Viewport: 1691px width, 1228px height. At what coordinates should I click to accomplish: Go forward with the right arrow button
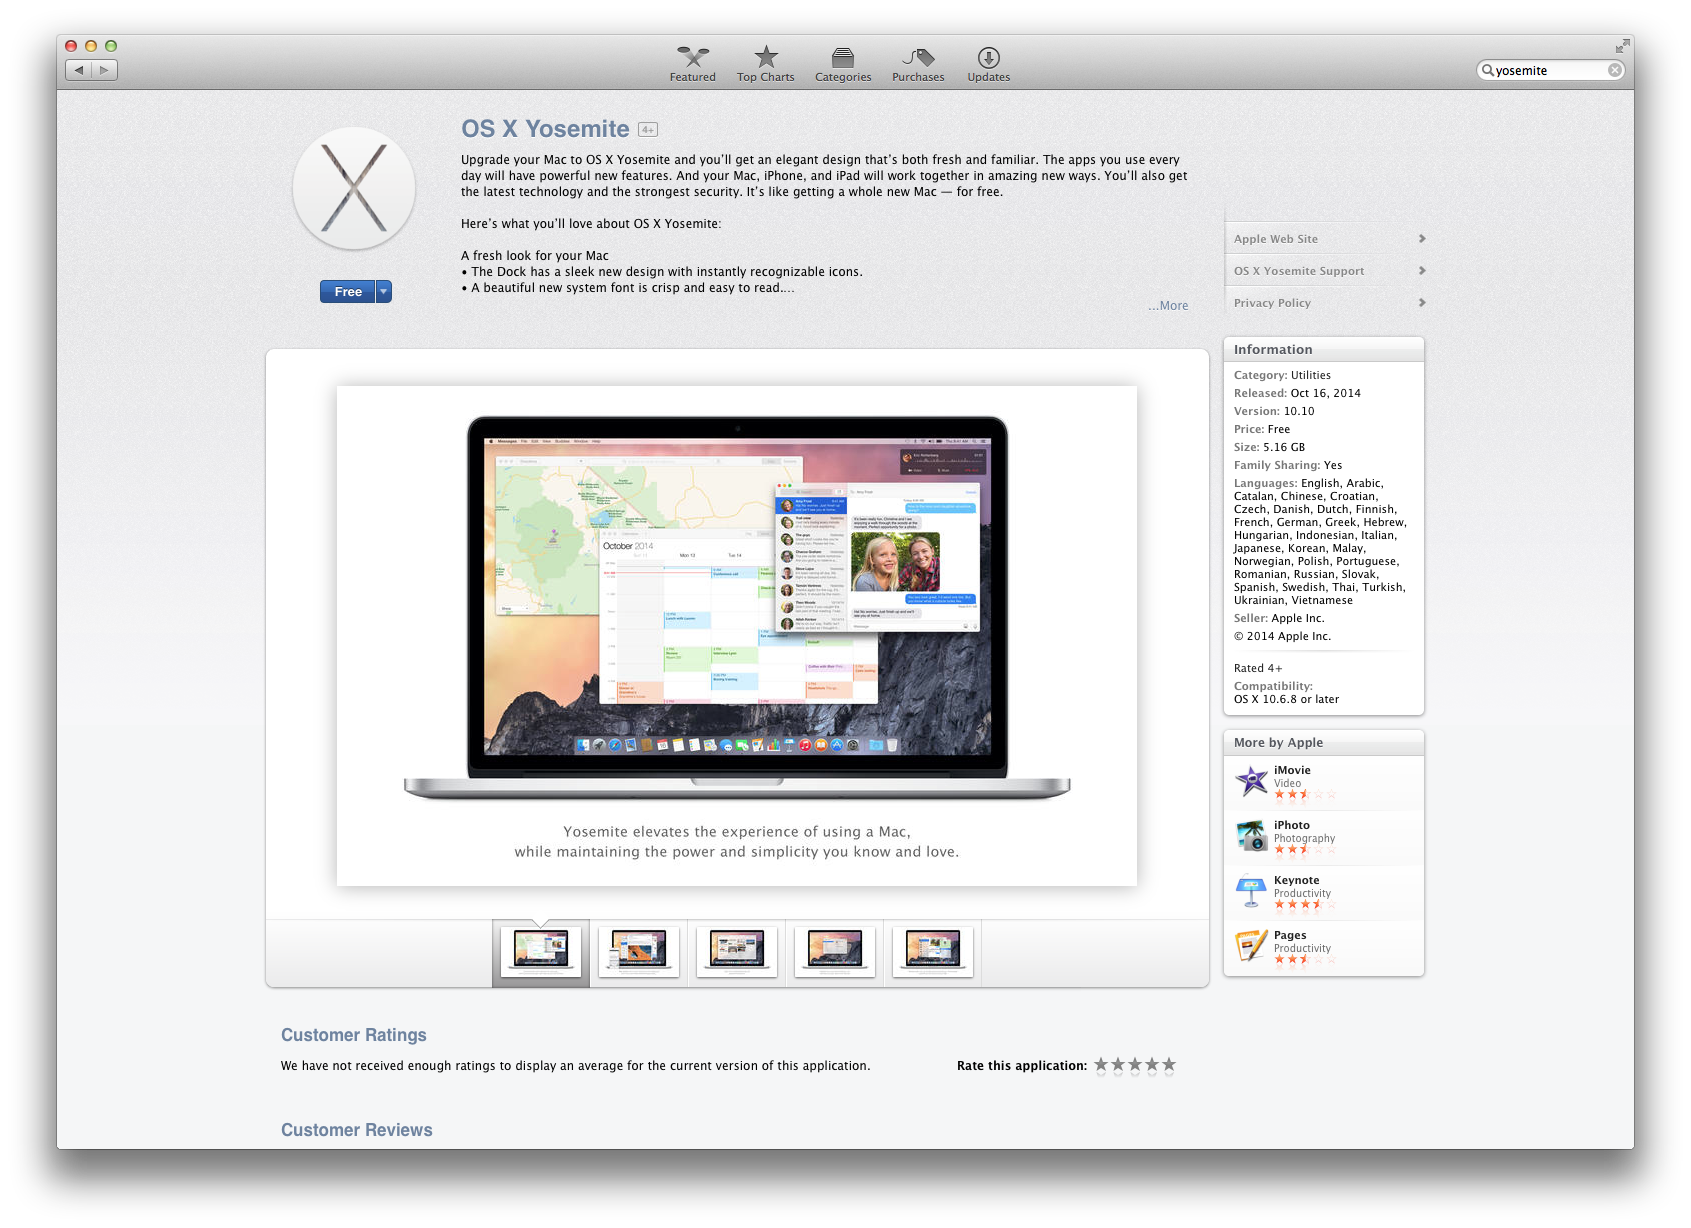tap(105, 70)
